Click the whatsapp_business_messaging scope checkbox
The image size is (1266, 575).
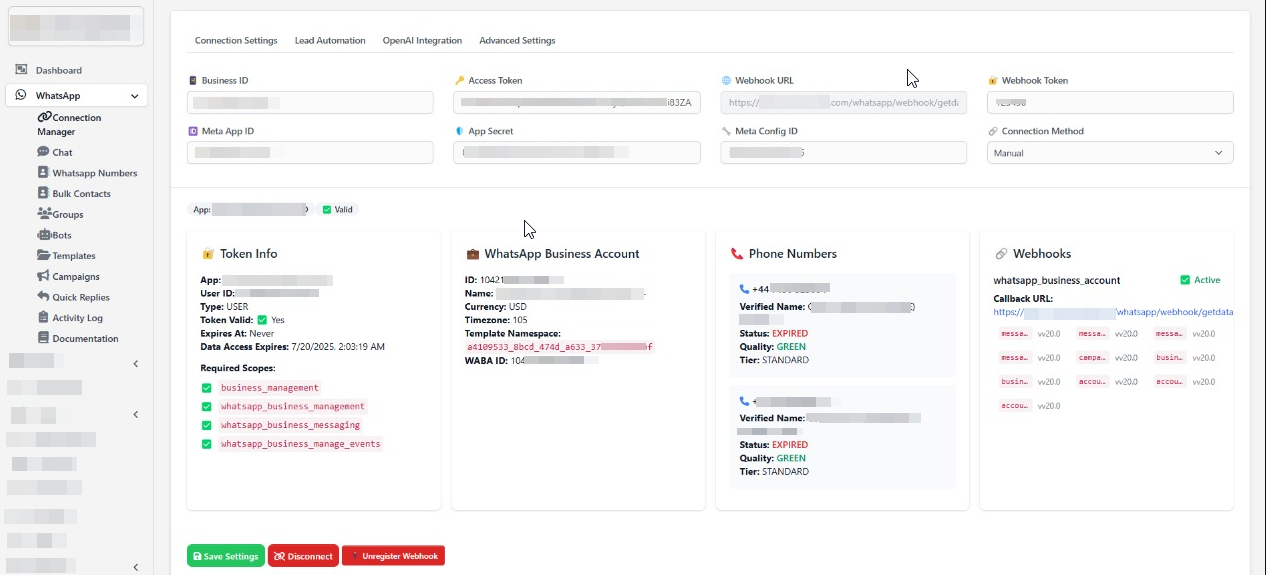[206, 425]
